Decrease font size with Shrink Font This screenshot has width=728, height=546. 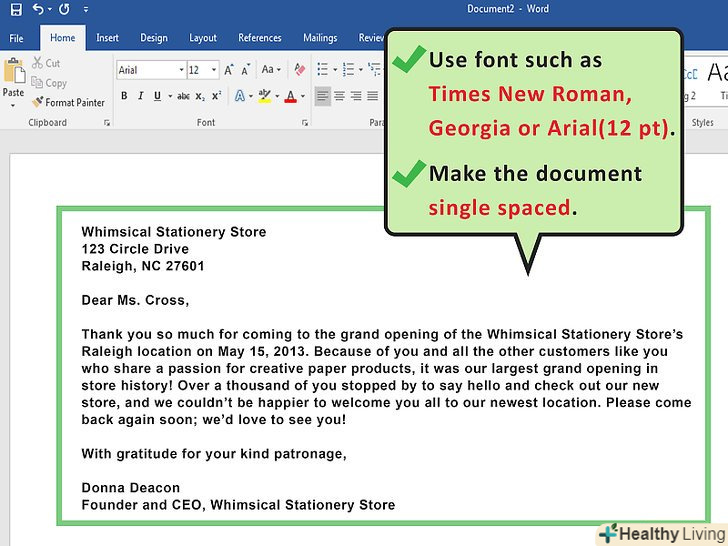click(x=245, y=70)
